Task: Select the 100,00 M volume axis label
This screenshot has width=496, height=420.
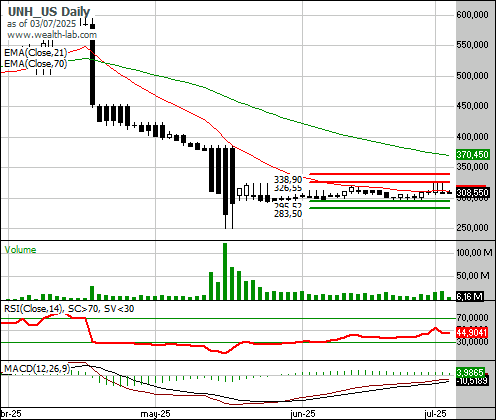Action: point(474,253)
